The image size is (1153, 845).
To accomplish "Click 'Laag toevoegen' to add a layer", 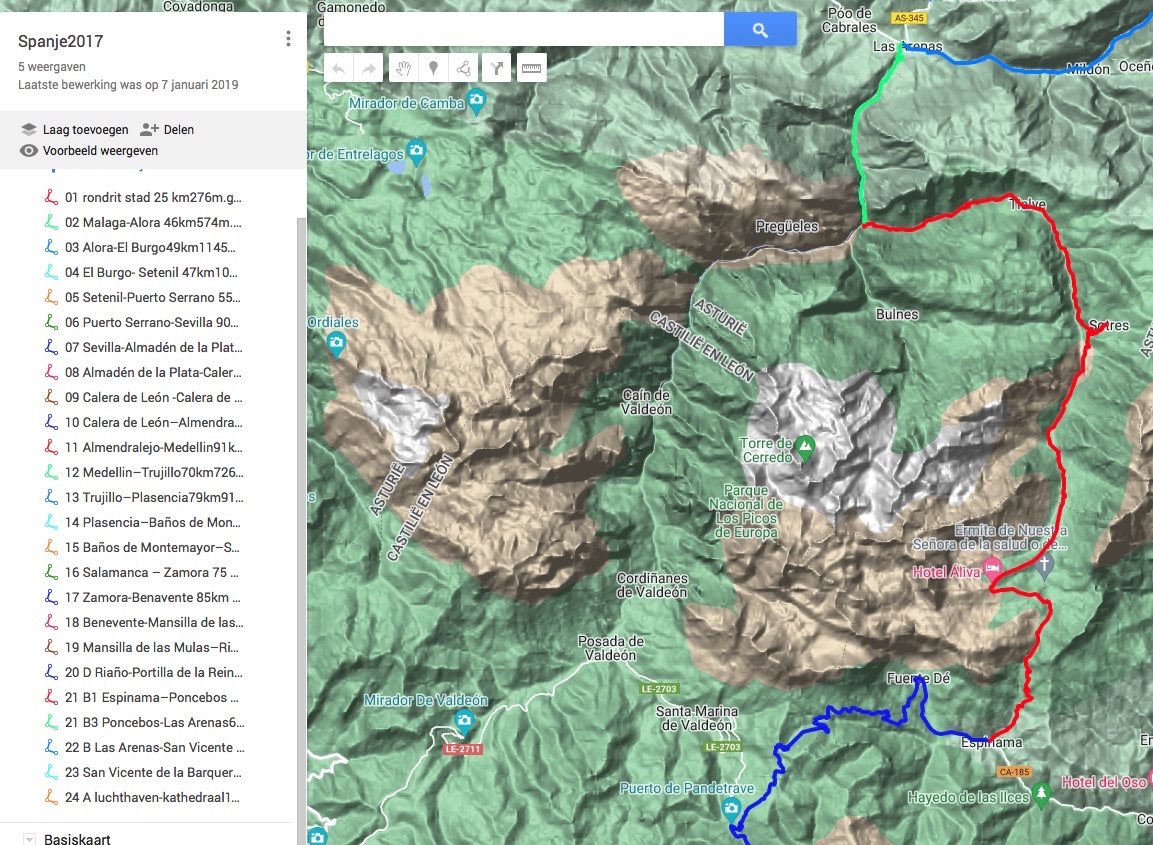I will (74, 129).
